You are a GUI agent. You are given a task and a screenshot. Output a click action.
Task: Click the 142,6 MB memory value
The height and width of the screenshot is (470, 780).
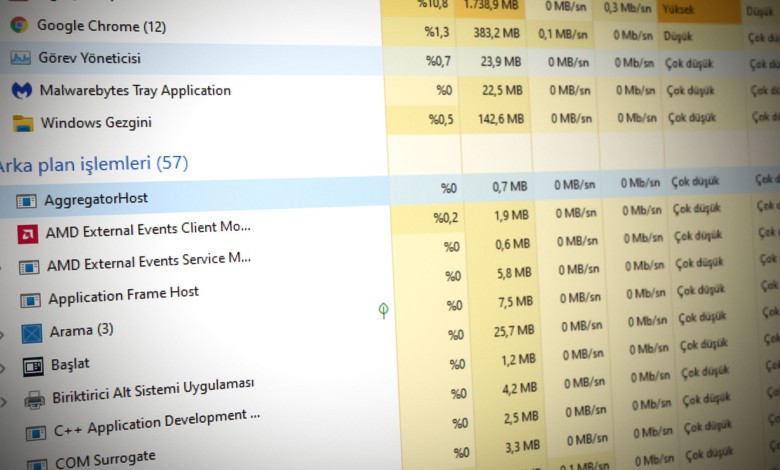(x=501, y=119)
